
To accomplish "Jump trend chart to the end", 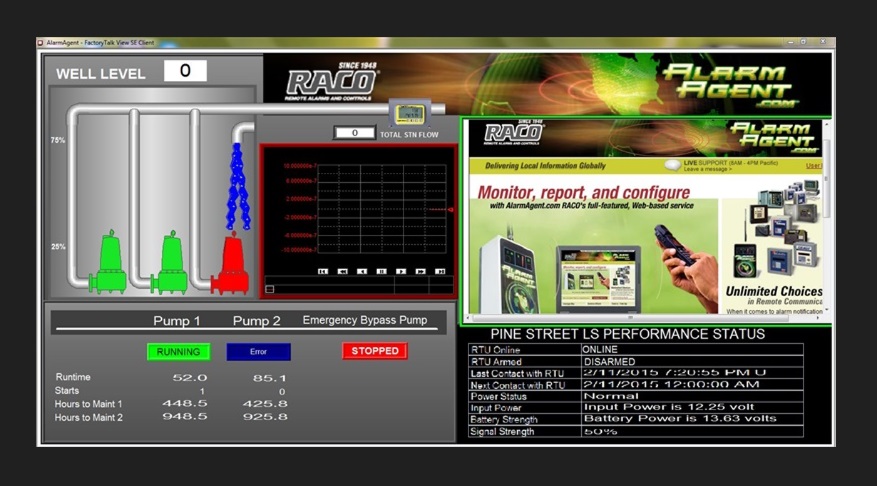I will [440, 271].
